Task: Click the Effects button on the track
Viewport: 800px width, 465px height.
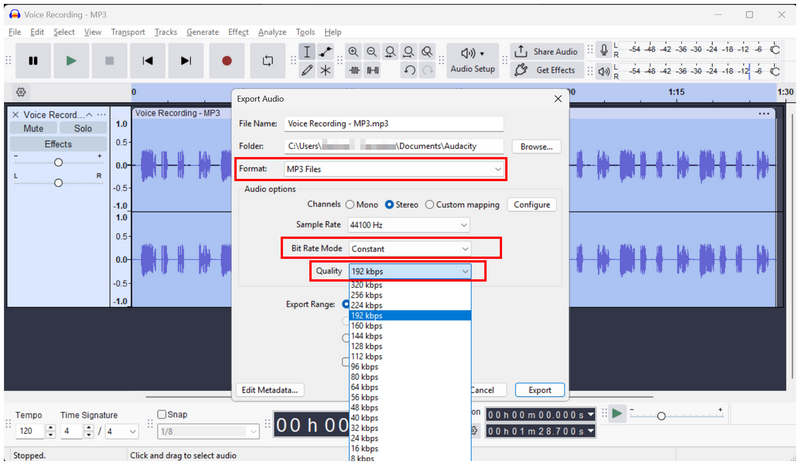Action: click(58, 144)
